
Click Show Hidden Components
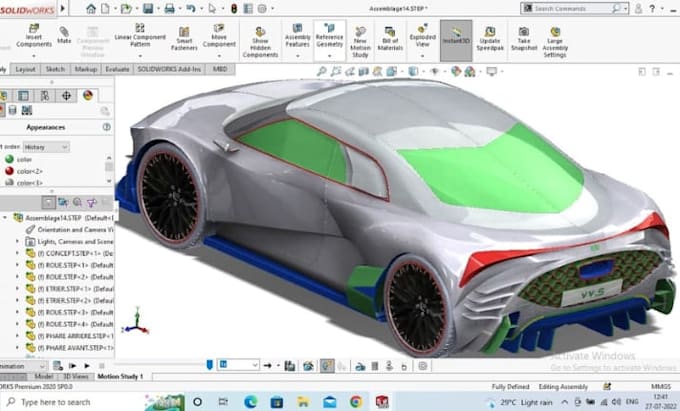pos(260,42)
